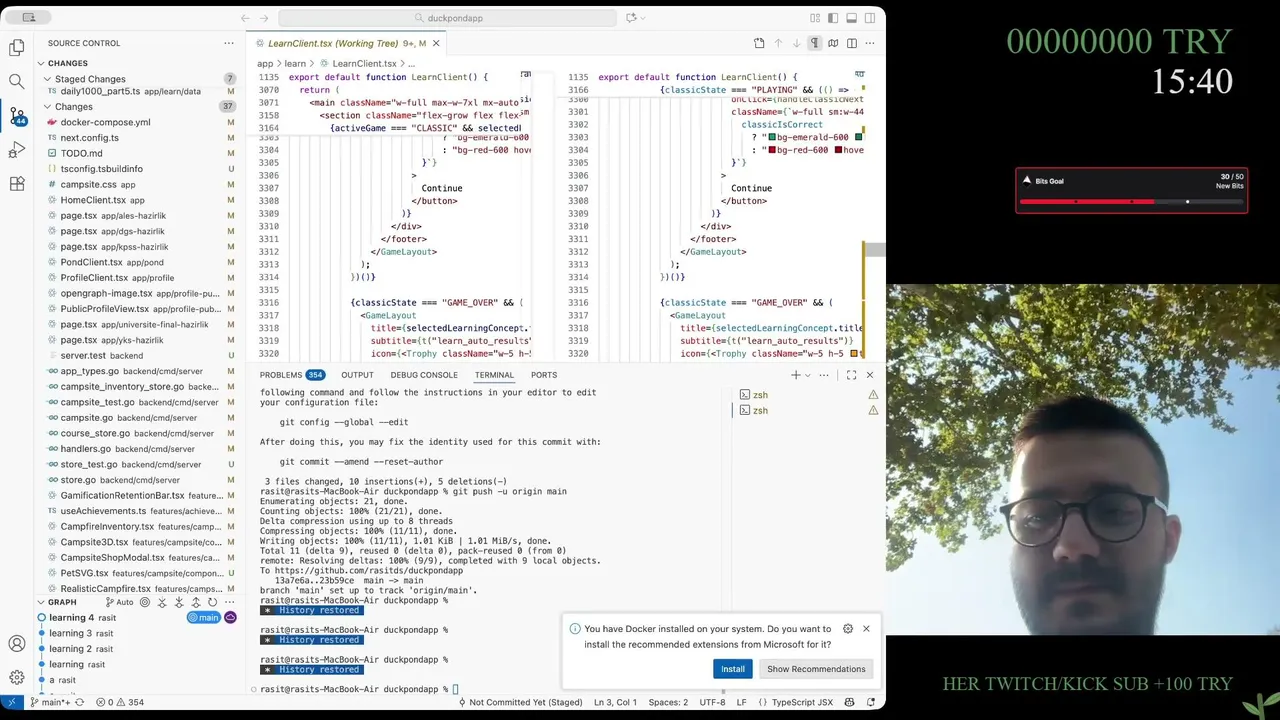Click the main* branch in status bar
The height and width of the screenshot is (720, 1280).
(x=50, y=702)
